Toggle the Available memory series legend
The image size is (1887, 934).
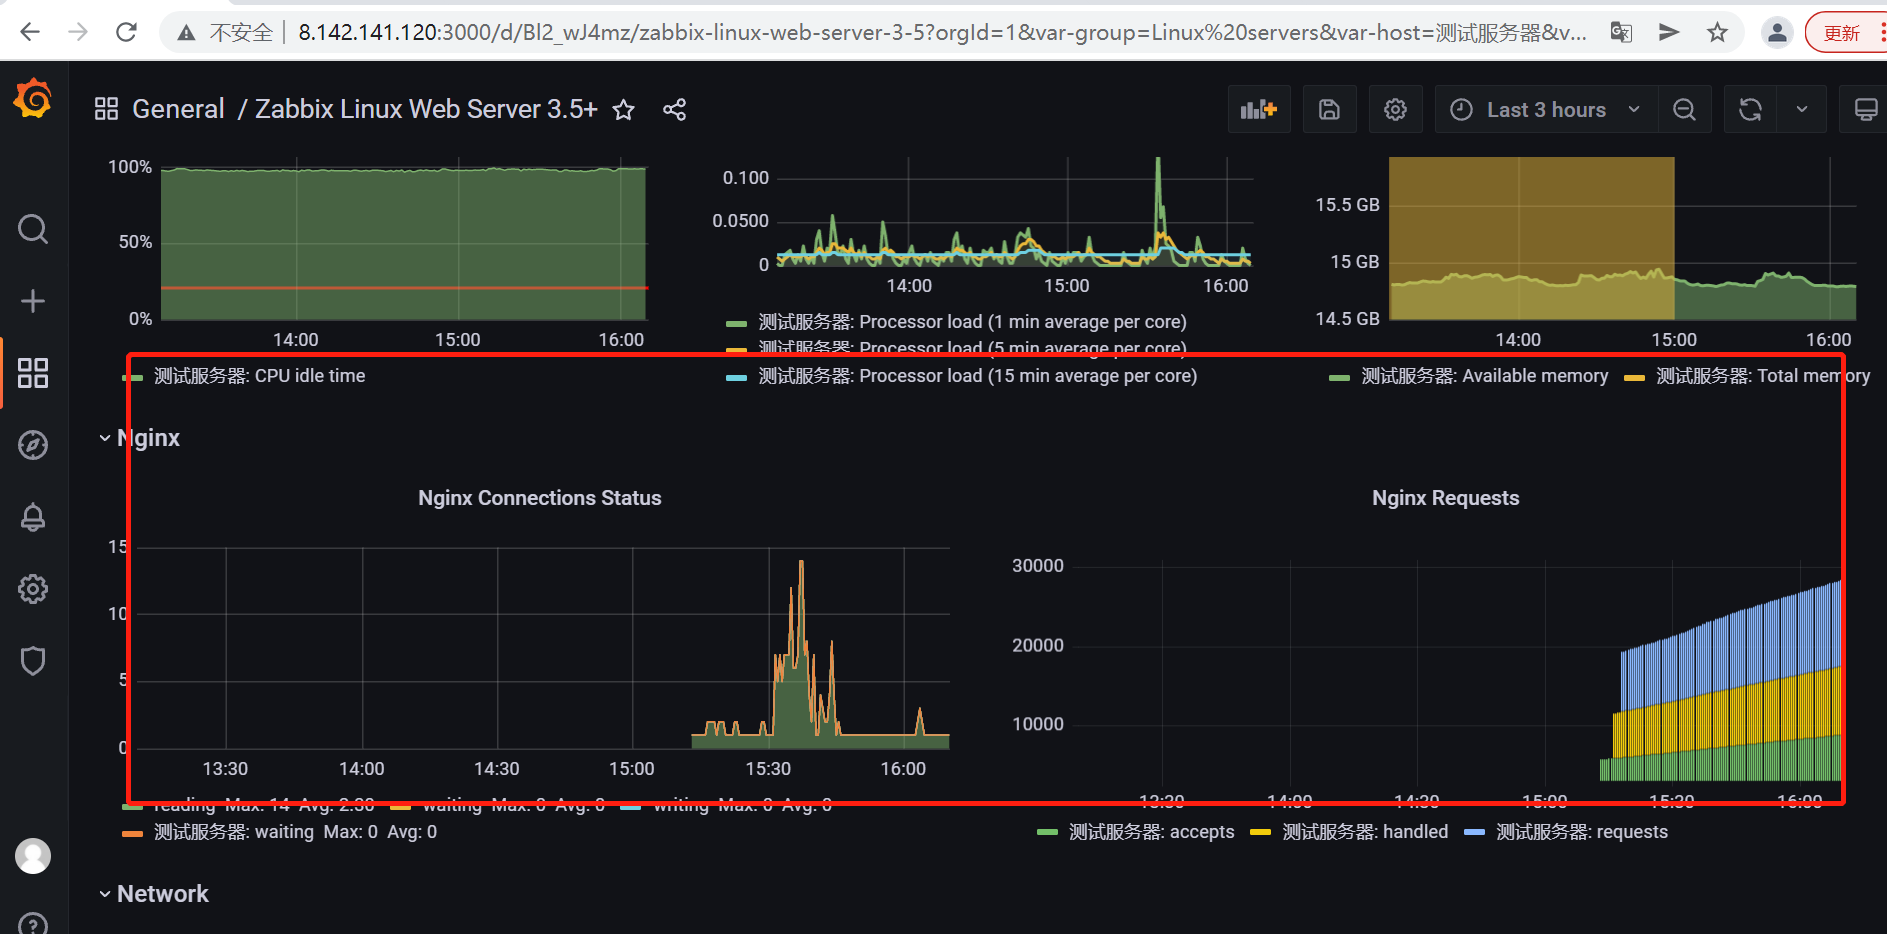pyautogui.click(x=1483, y=376)
